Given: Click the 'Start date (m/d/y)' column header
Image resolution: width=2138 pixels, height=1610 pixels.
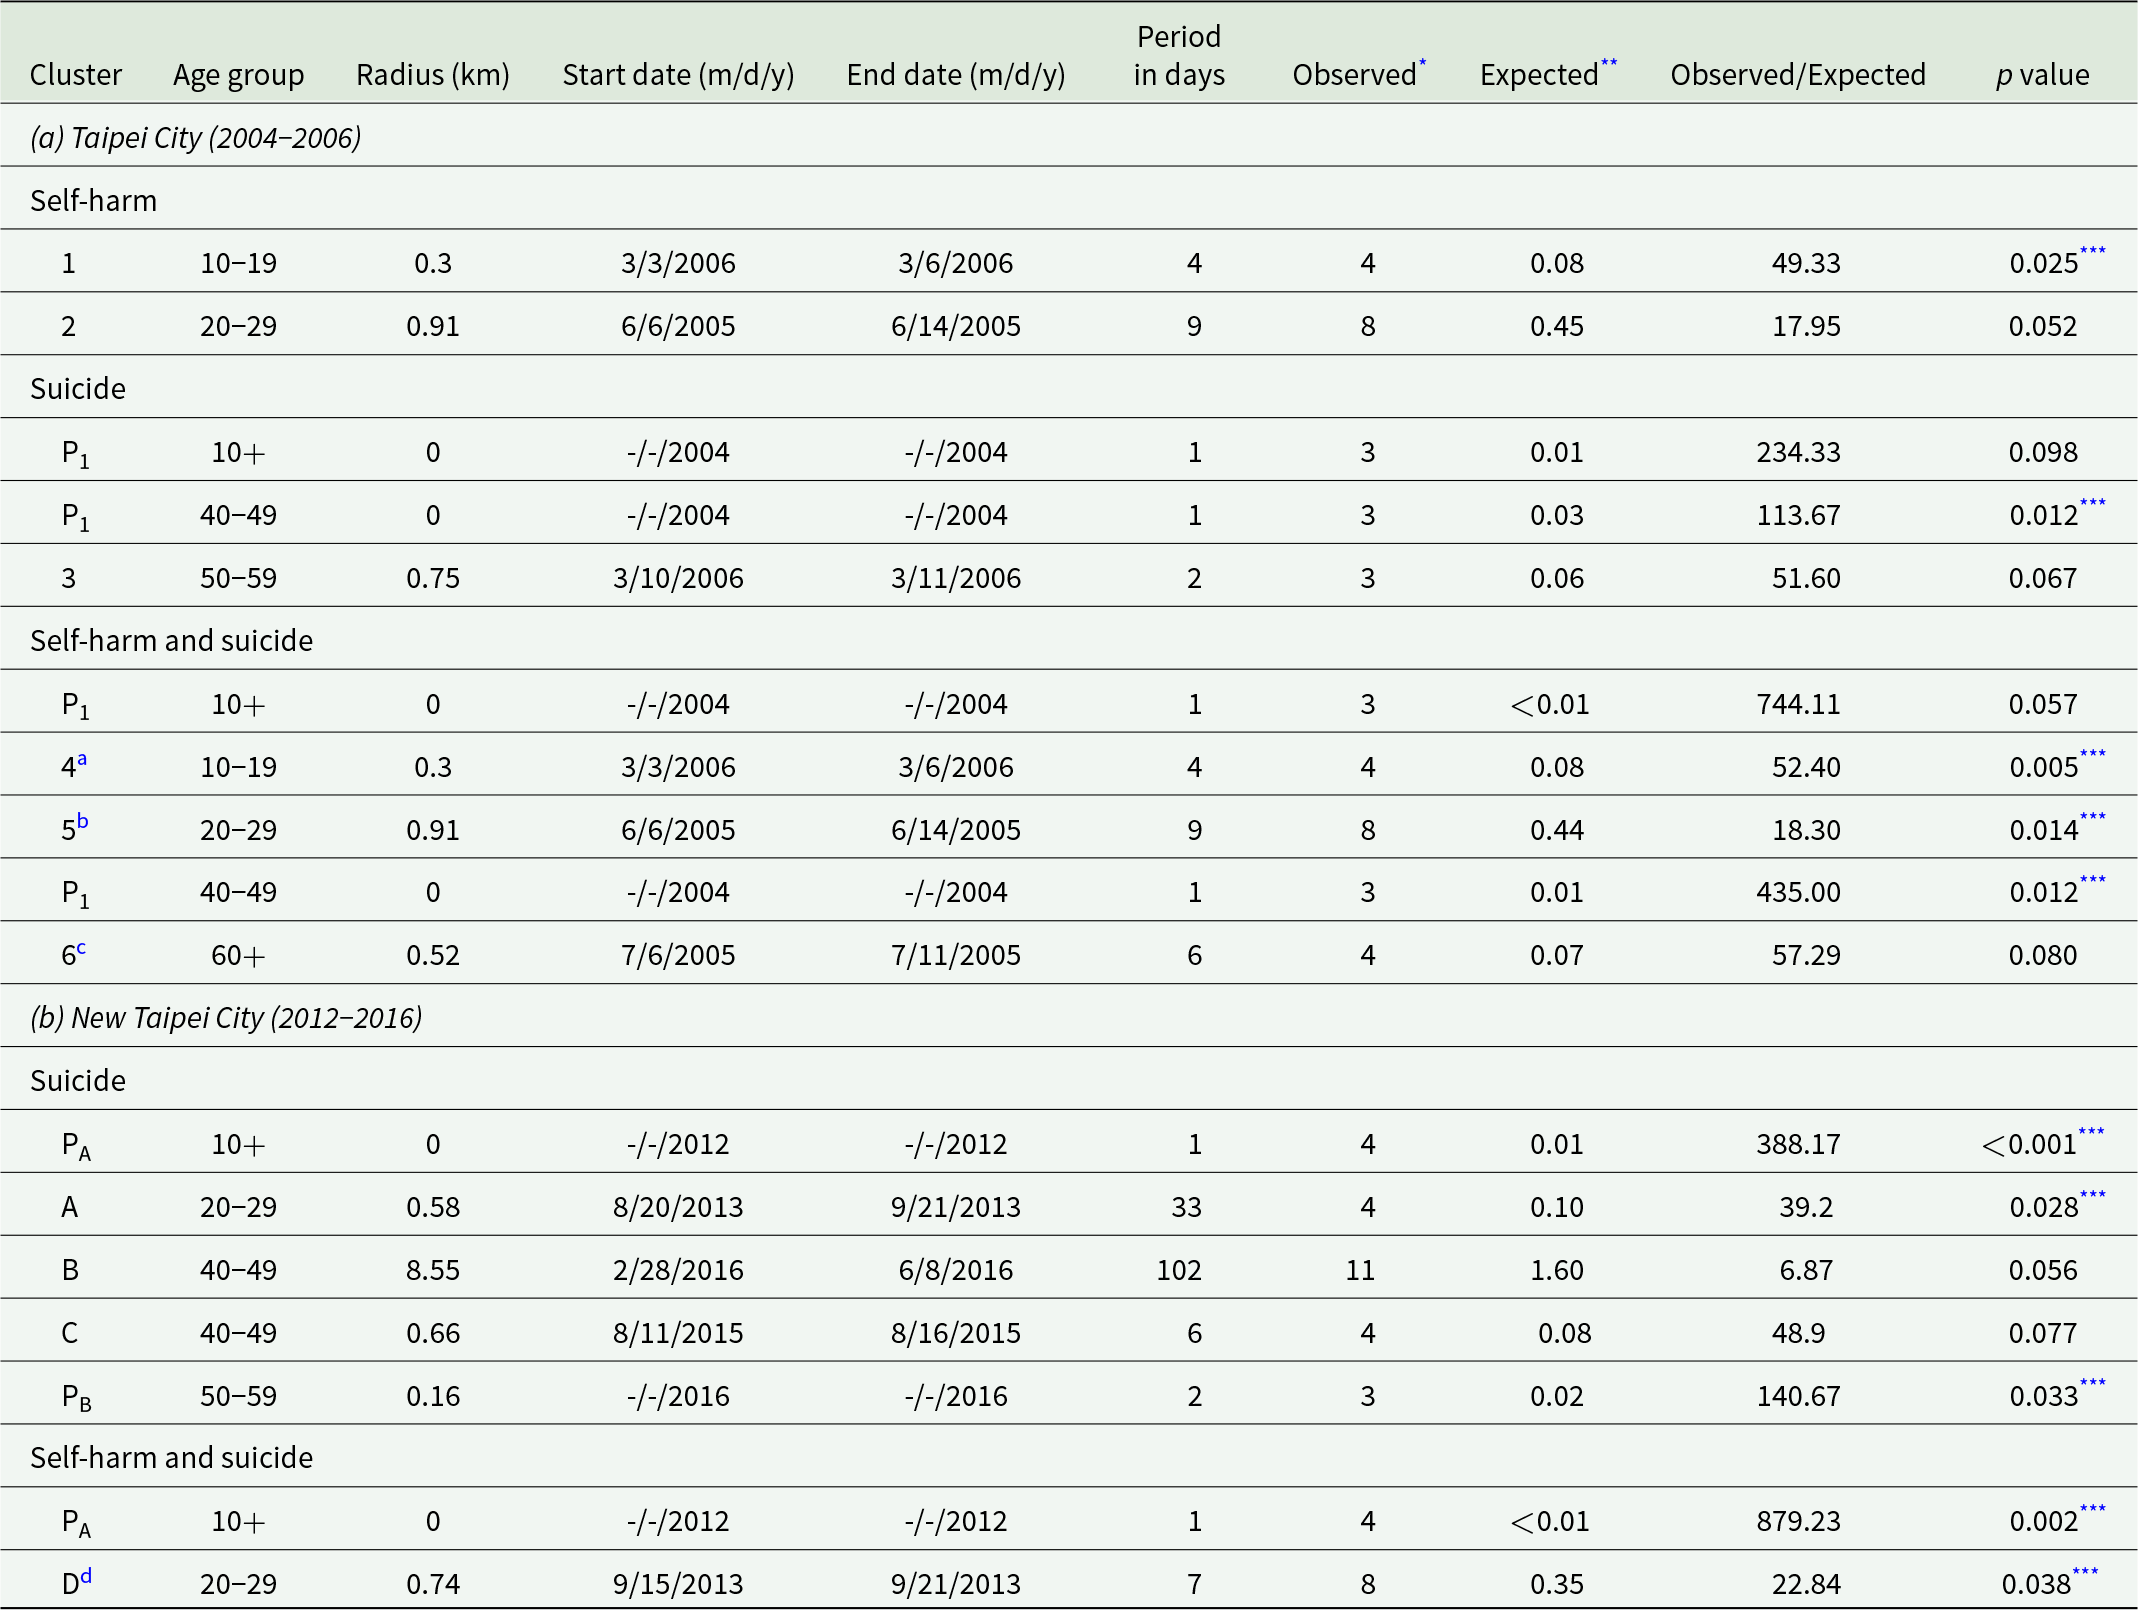Looking at the screenshot, I should coord(678,75).
